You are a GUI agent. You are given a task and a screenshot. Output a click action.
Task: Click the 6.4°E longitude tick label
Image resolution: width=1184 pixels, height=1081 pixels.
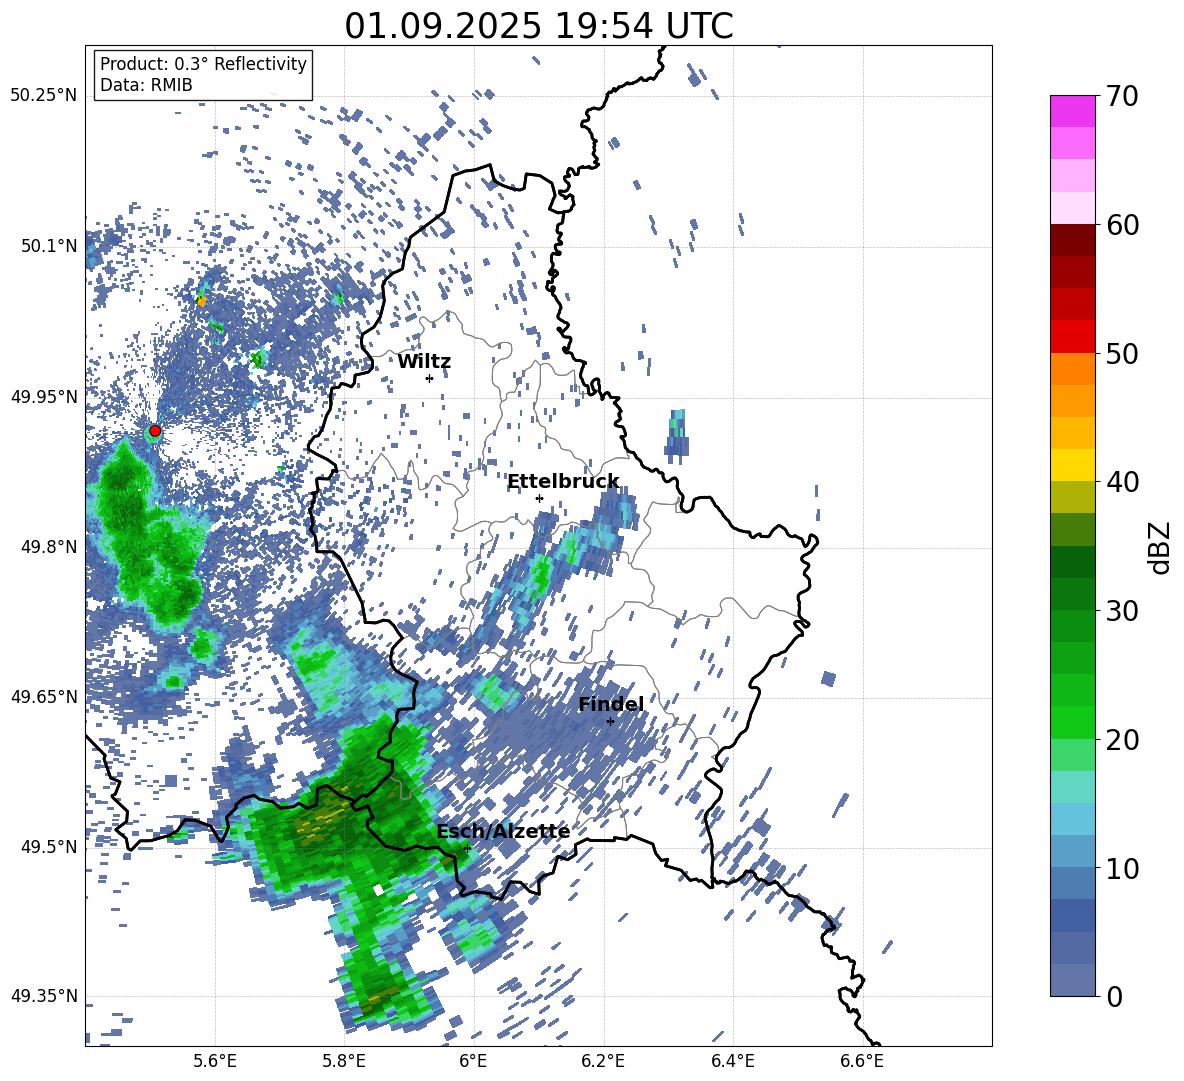coord(732,1061)
